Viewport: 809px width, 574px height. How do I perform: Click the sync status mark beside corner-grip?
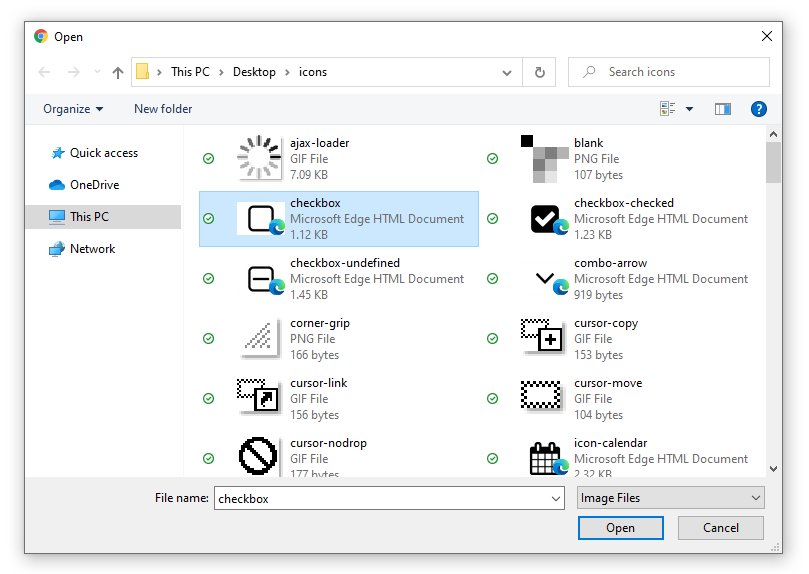click(208, 338)
